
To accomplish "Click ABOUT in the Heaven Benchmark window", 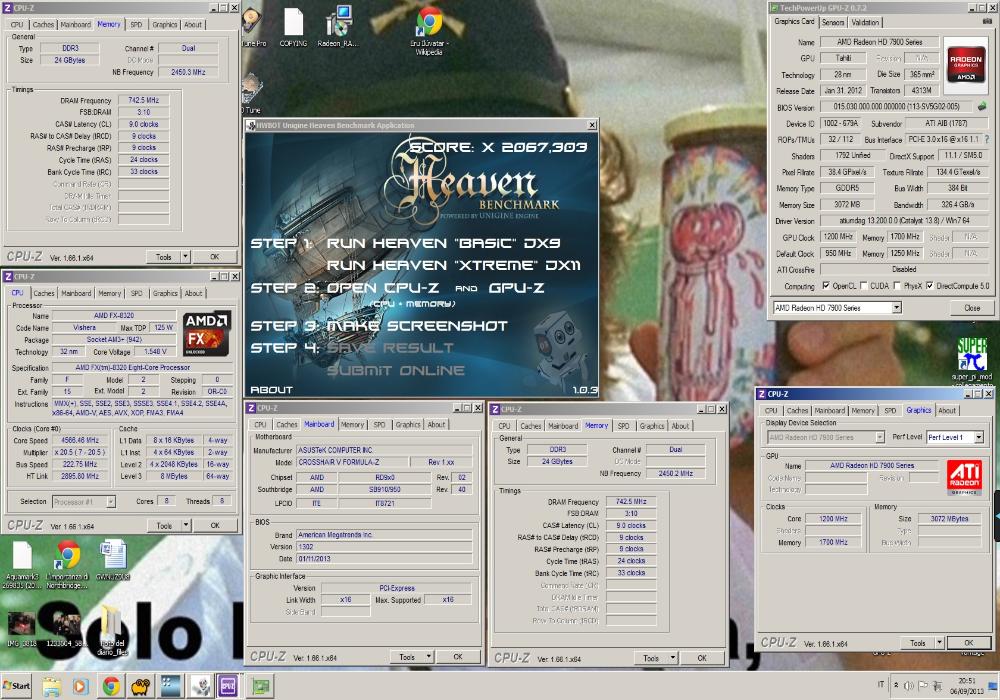I will tap(271, 390).
